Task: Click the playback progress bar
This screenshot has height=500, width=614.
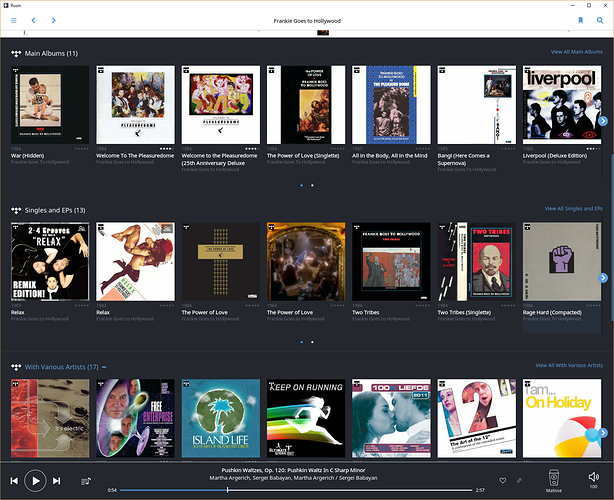Action: coord(296,490)
